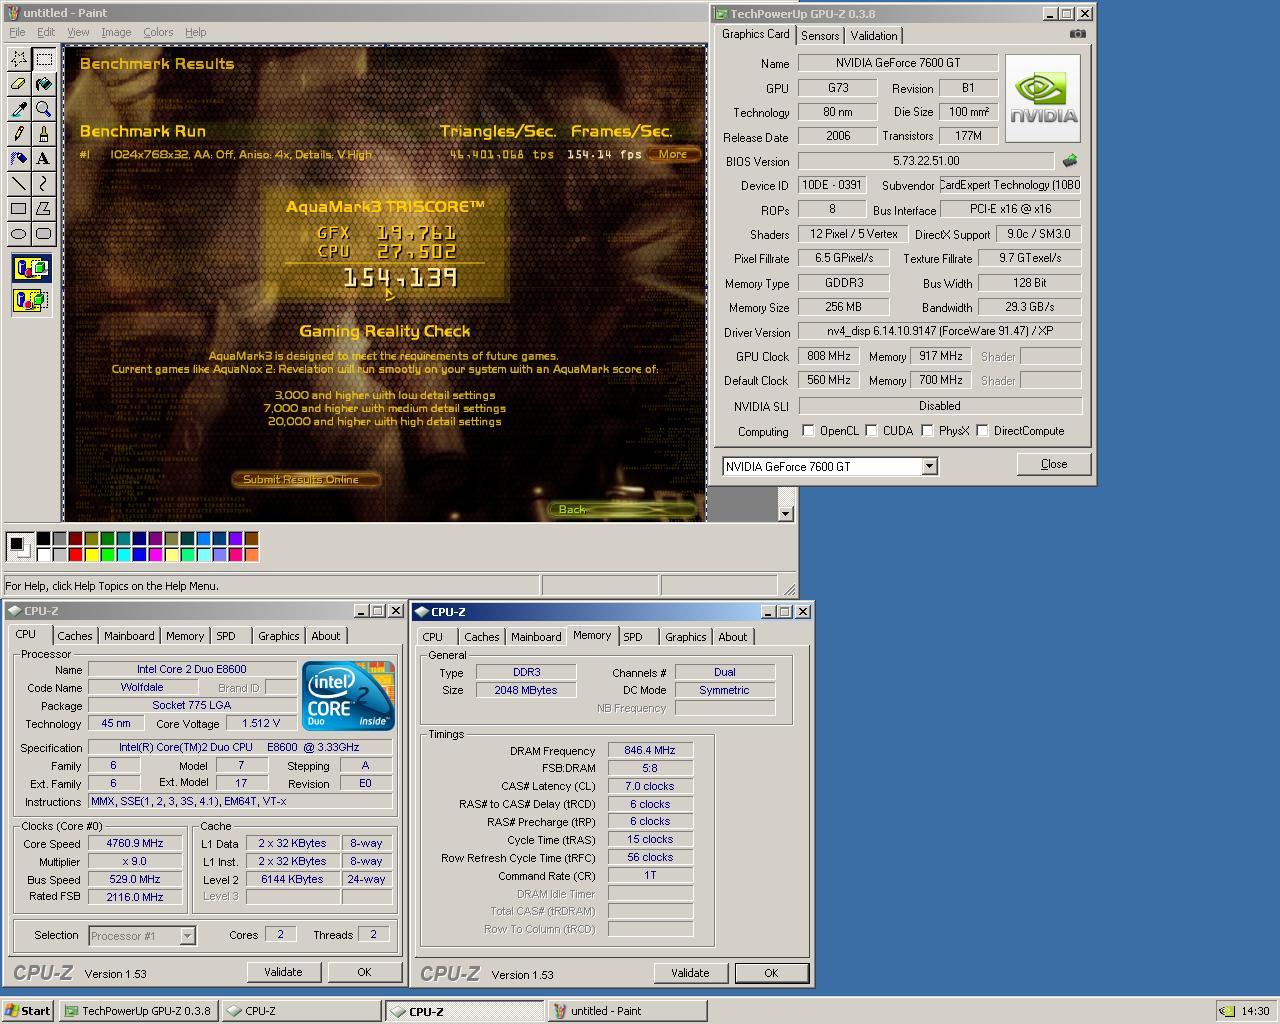Pick the black color swatch in palette
1280x1024 pixels.
tap(43, 539)
